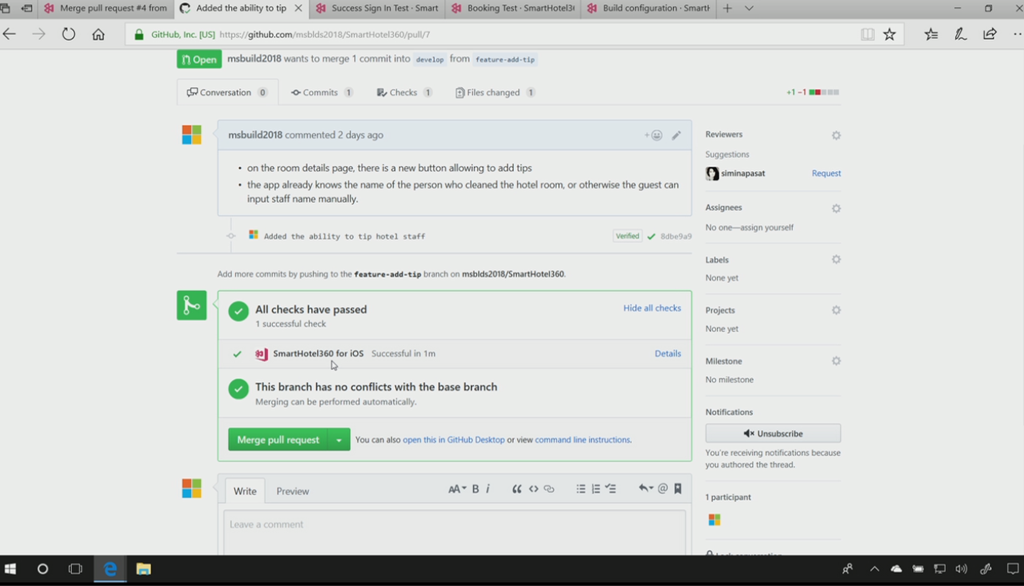The width and height of the screenshot is (1024, 586).
Task: Go to browser home page
Action: 98,34
